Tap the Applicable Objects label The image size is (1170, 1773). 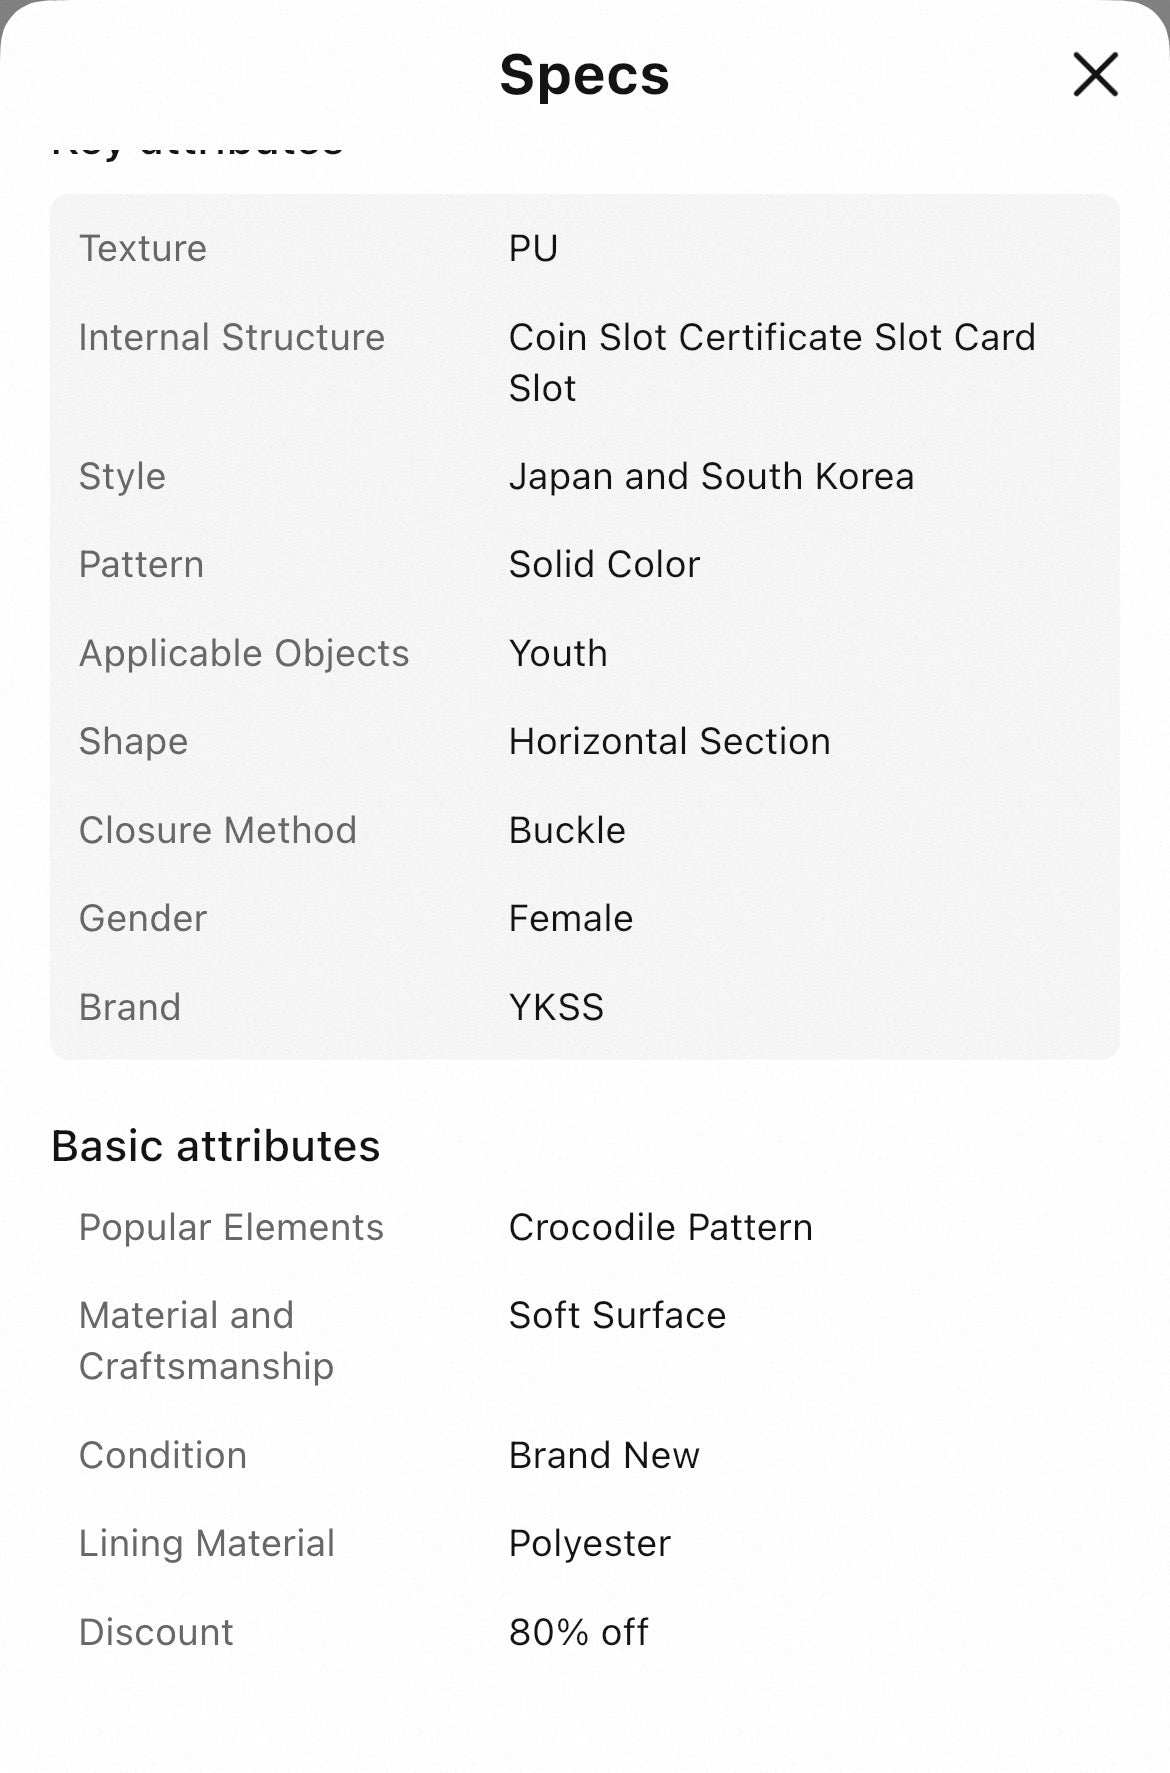(244, 653)
